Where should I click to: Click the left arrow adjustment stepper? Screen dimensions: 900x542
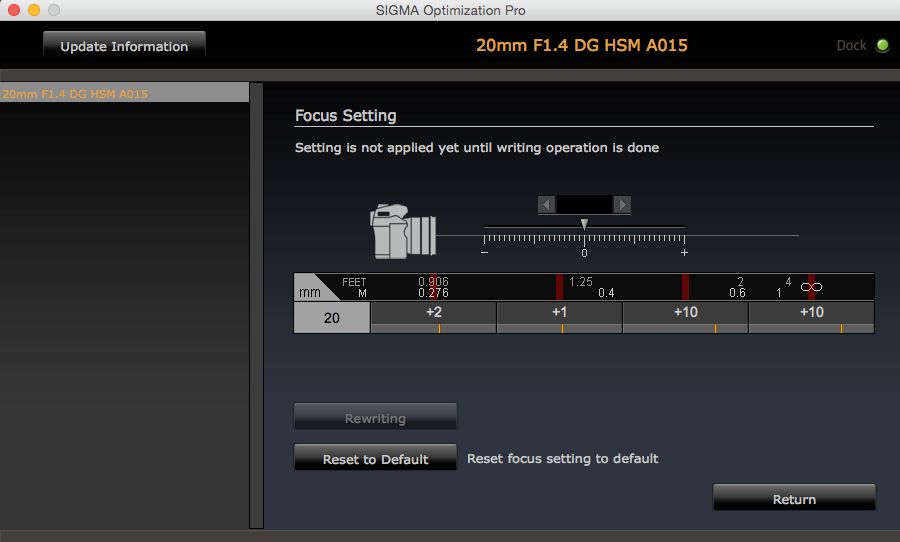tap(546, 204)
